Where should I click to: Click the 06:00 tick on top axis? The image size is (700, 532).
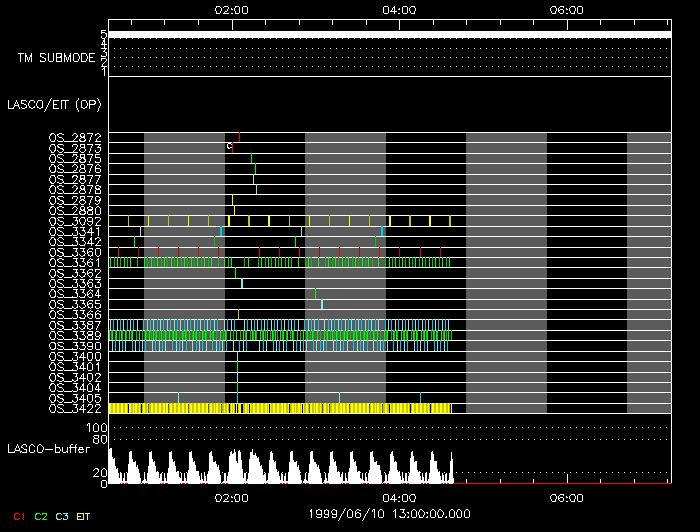567,9
